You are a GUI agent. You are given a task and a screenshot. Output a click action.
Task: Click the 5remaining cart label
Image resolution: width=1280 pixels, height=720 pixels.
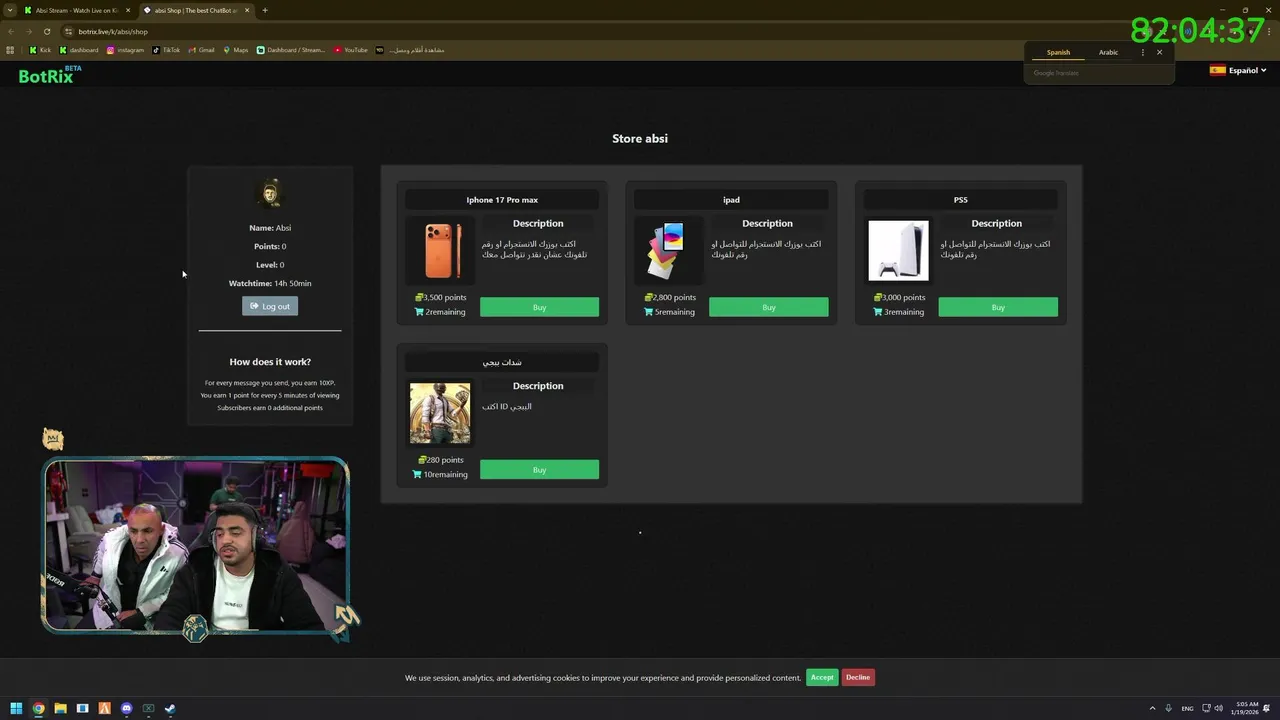click(x=669, y=312)
